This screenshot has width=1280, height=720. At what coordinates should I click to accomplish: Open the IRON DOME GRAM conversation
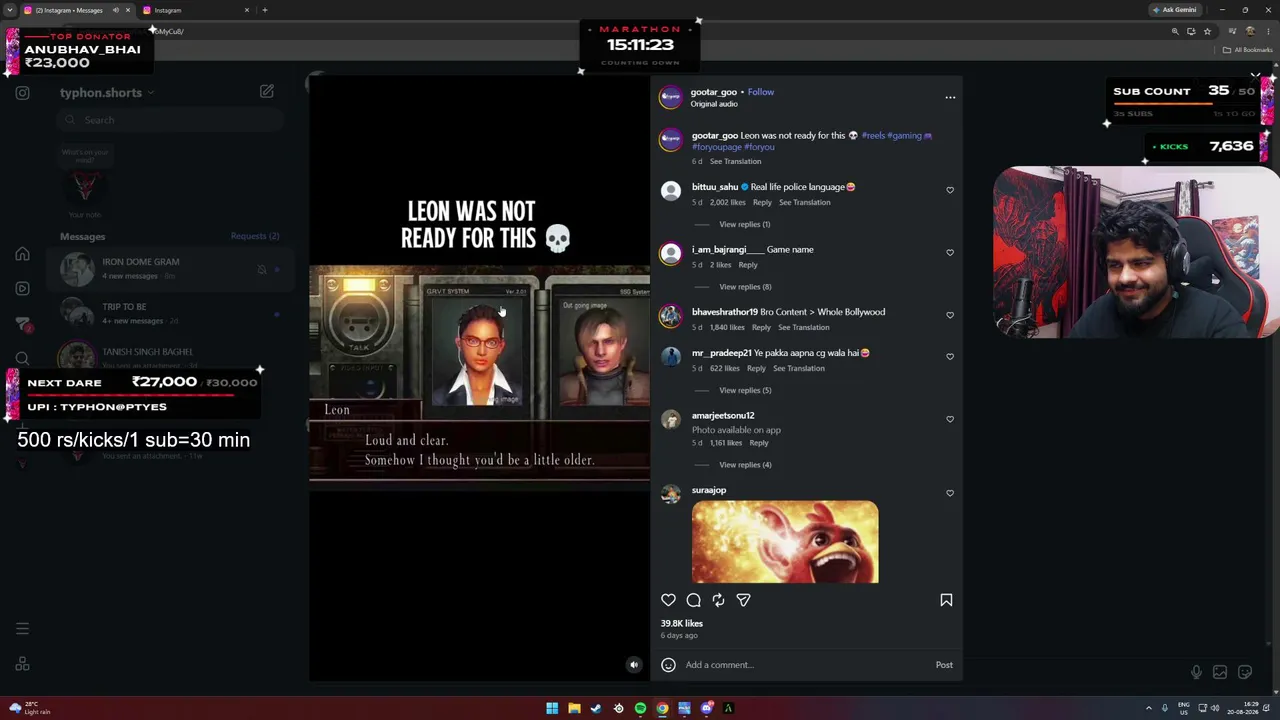[x=170, y=268]
